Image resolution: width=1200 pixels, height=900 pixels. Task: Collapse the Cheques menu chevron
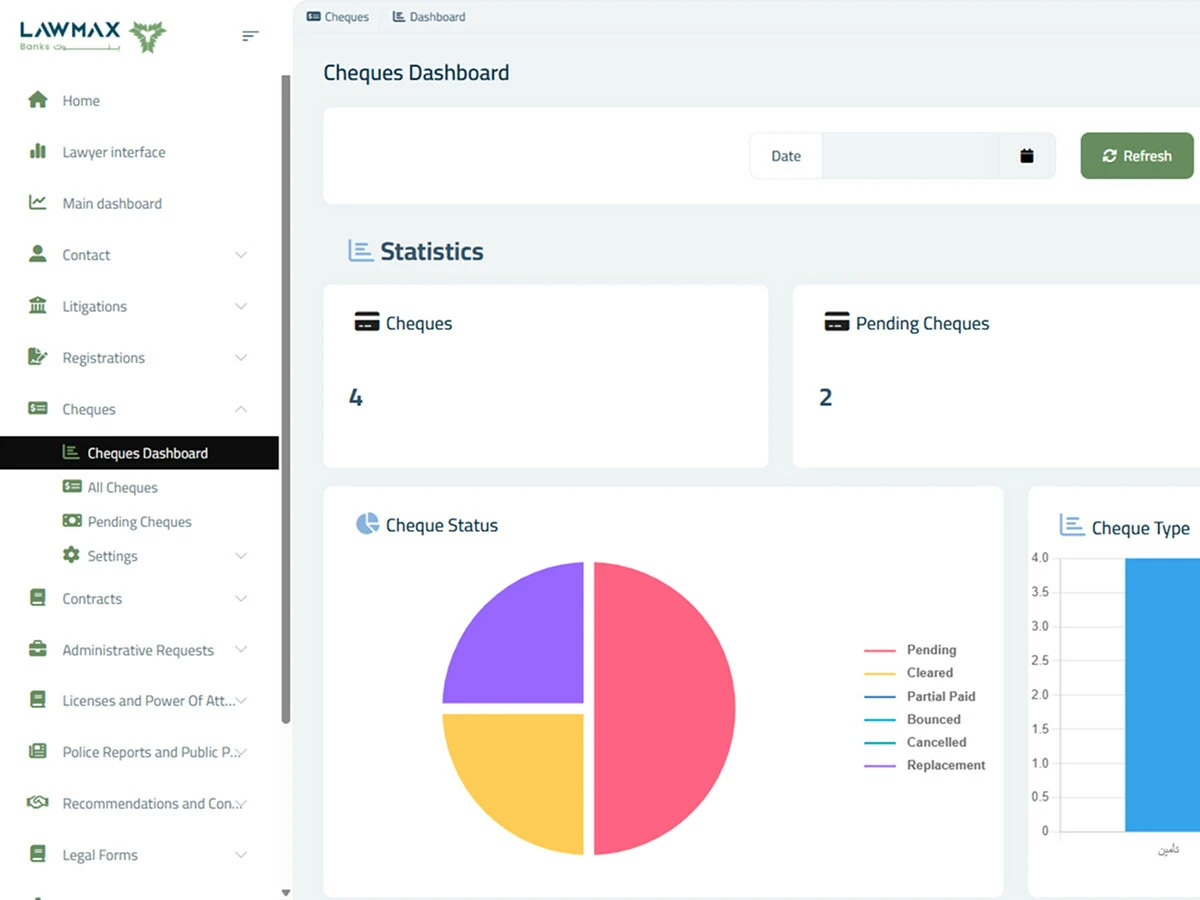coord(241,409)
